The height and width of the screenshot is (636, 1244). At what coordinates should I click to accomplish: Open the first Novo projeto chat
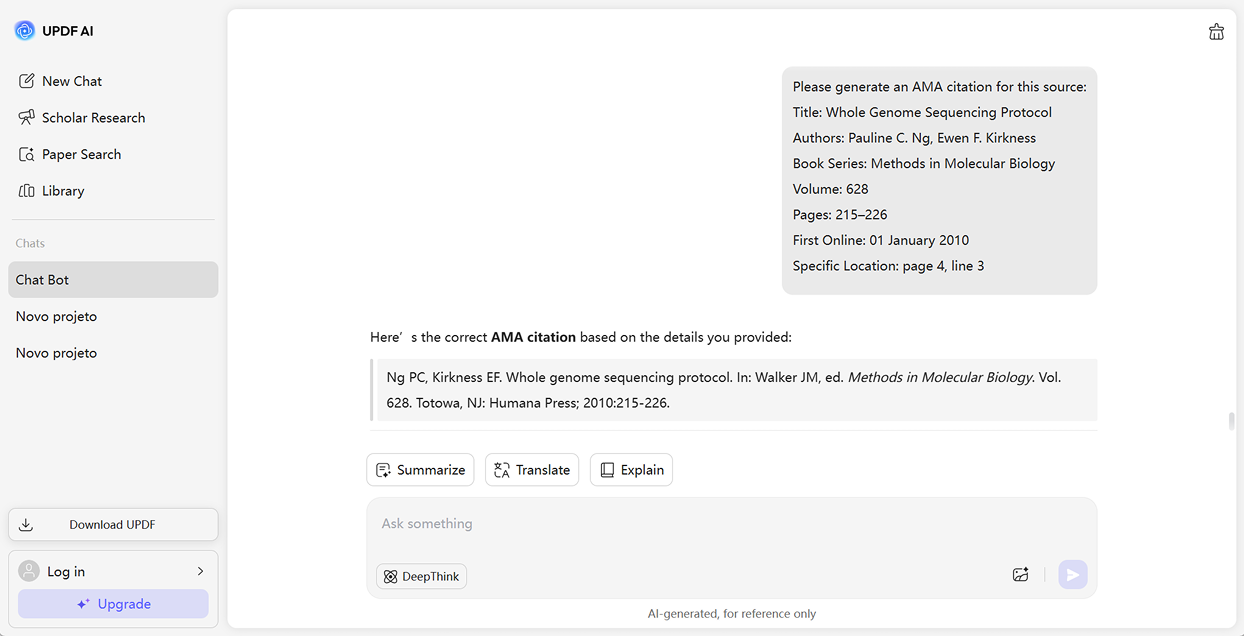(x=57, y=317)
